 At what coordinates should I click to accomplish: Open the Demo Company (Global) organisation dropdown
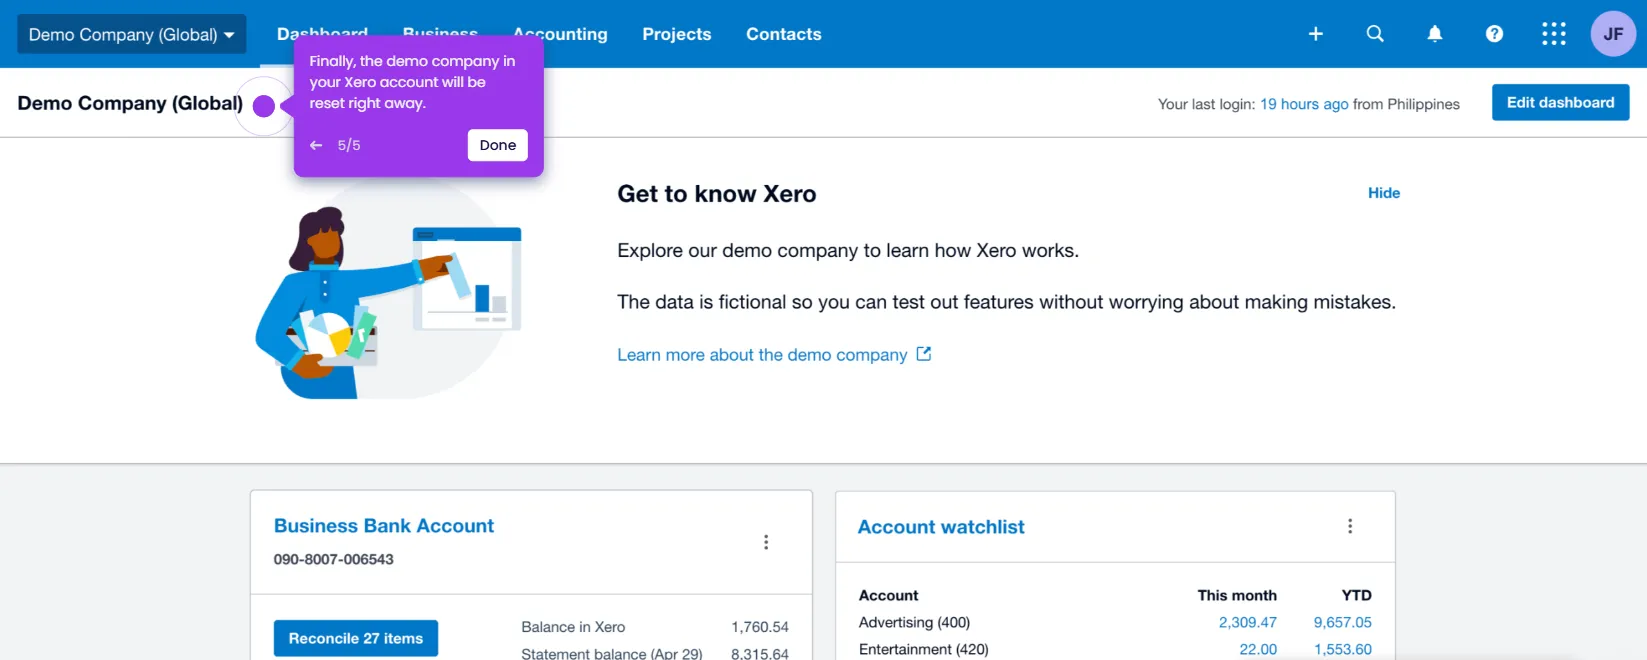[x=132, y=34]
